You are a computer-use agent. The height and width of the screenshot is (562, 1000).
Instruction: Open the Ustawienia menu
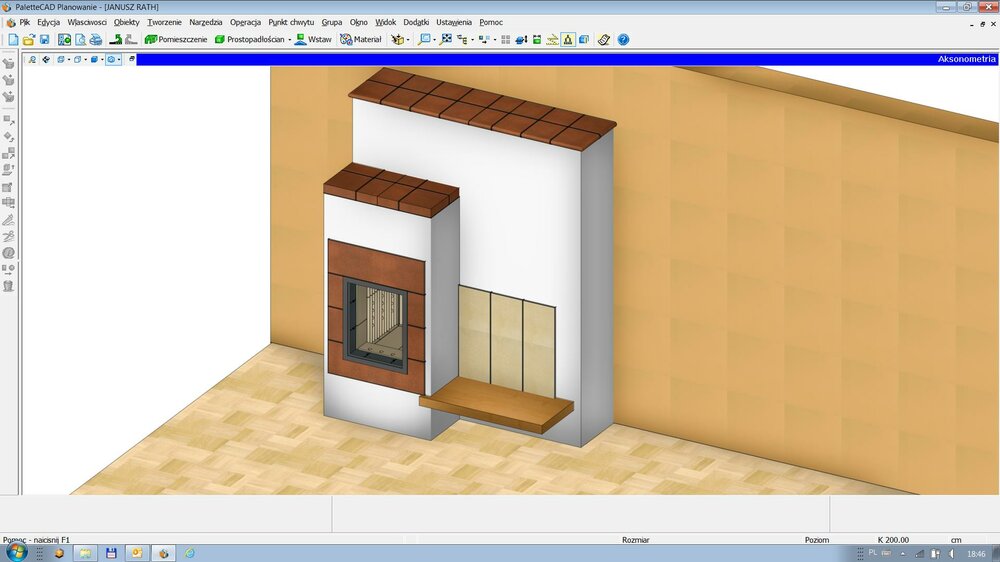tap(453, 22)
